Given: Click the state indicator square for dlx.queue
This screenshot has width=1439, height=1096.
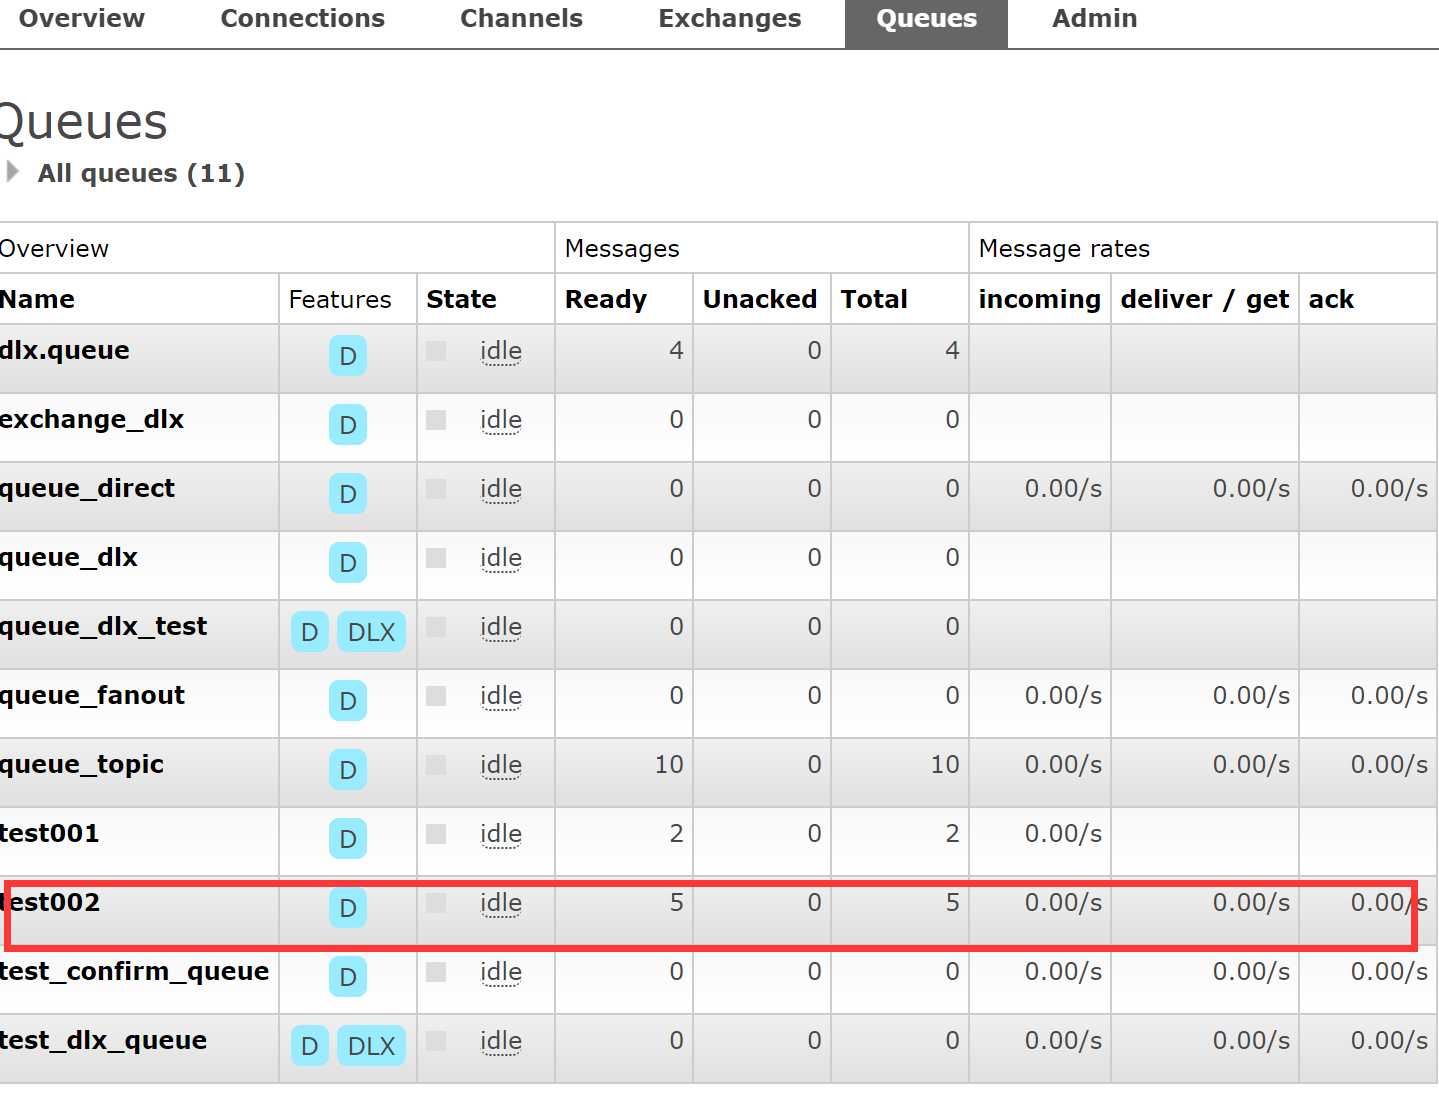Looking at the screenshot, I should click(x=436, y=350).
